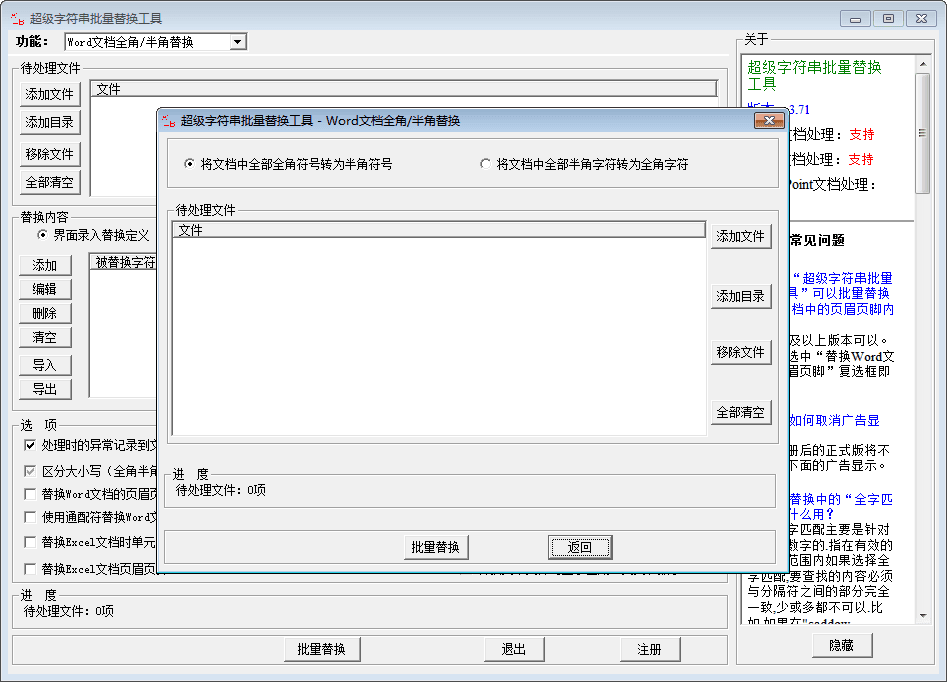Image resolution: width=947 pixels, height=682 pixels.
Task: Select 界面录入替换定义 radio button
Action: [x=42, y=234]
